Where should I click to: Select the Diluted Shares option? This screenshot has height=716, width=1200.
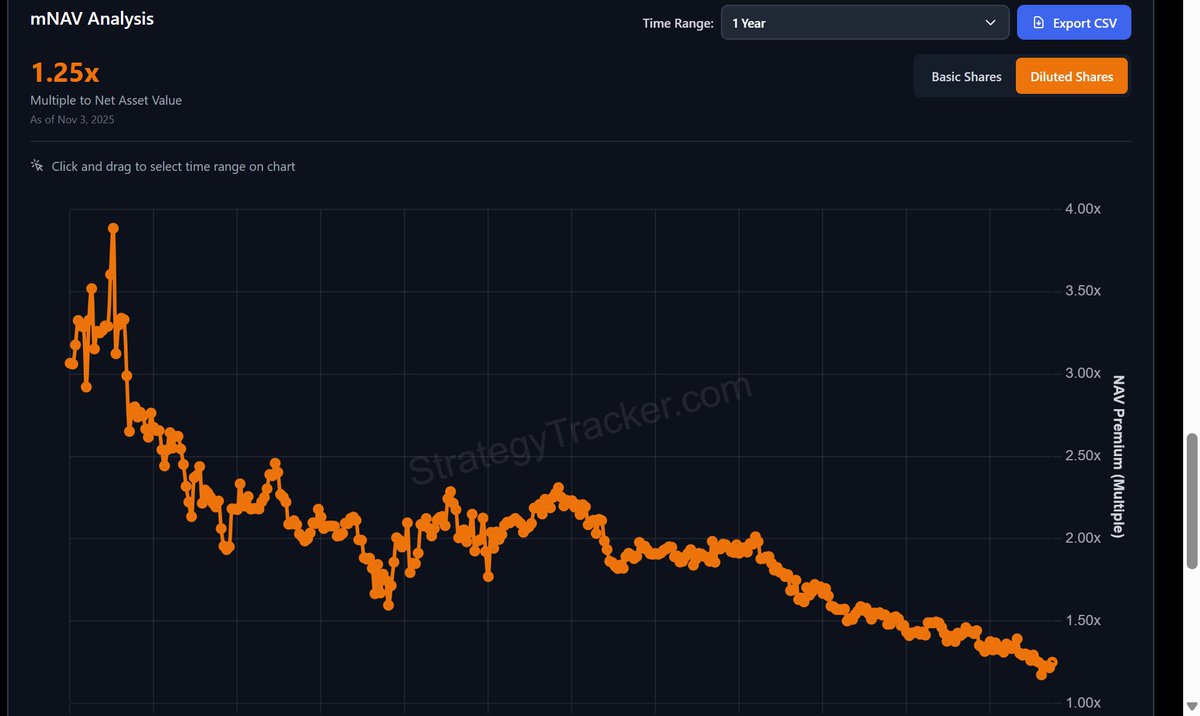click(1072, 77)
